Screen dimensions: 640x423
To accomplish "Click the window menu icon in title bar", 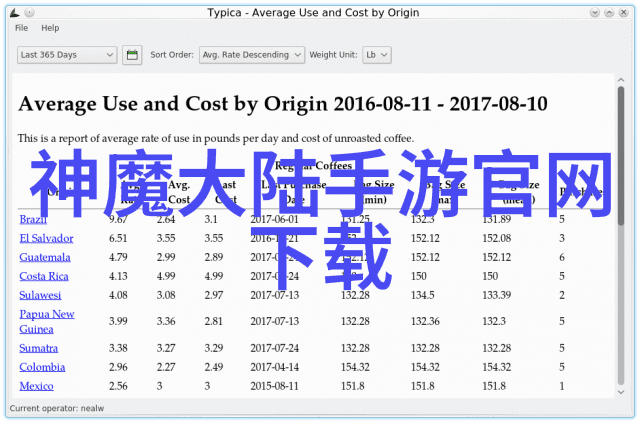I will (12, 12).
